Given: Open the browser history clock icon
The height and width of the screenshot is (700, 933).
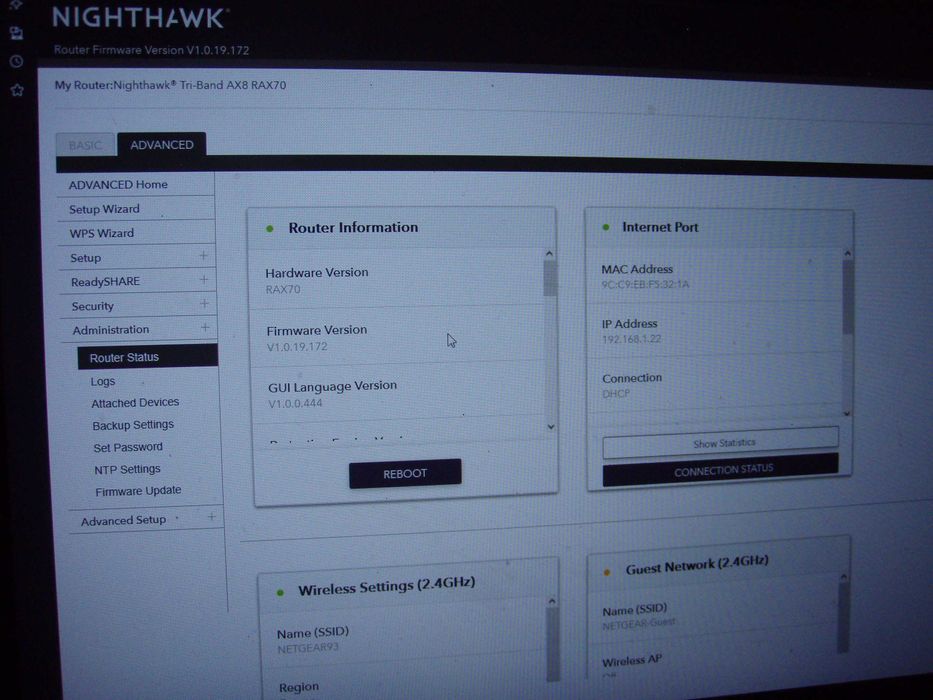Looking at the screenshot, I should coord(17,61).
